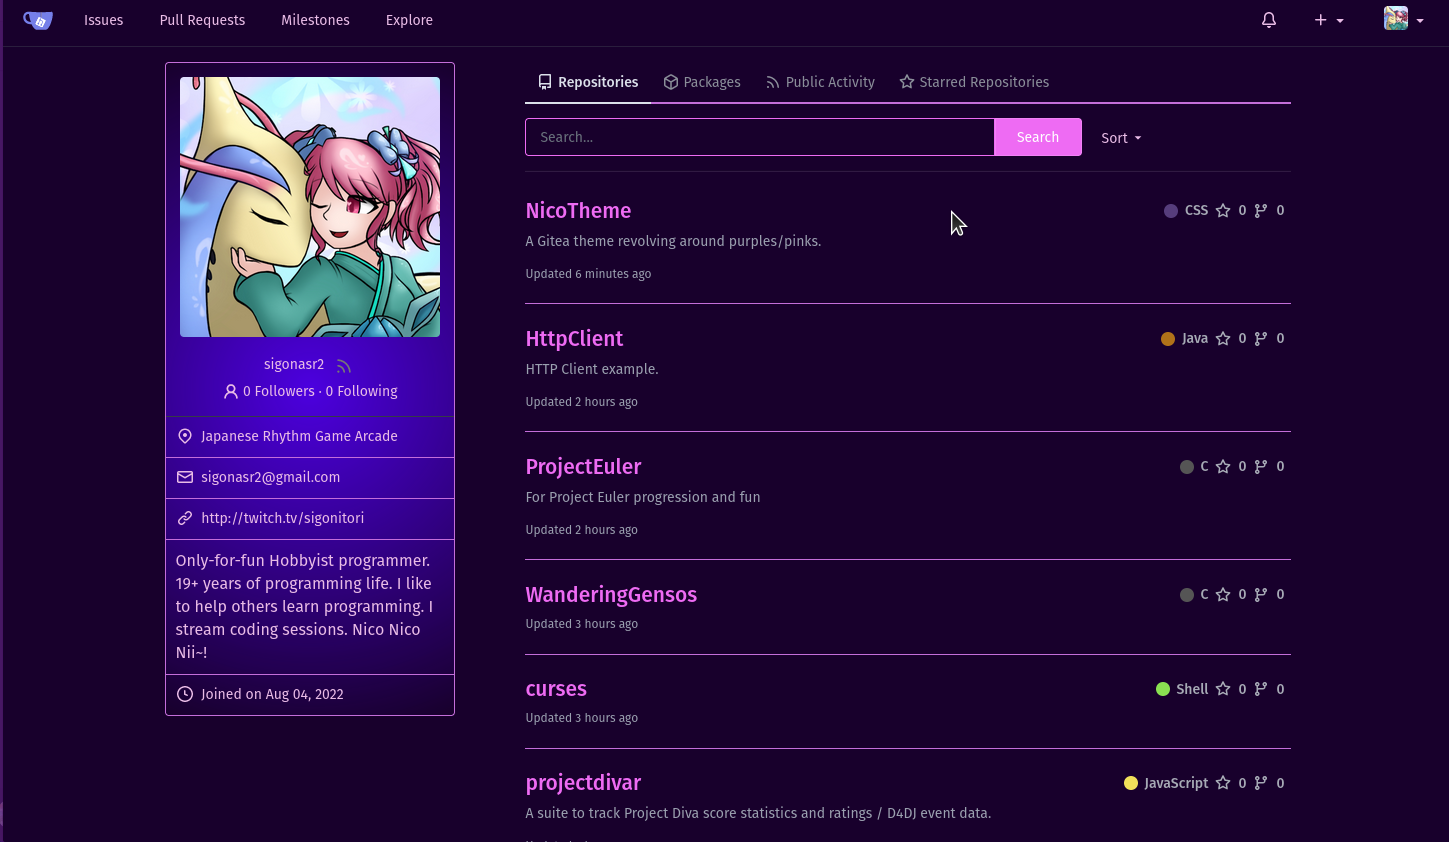Open Explore in top navigation

coord(409,20)
